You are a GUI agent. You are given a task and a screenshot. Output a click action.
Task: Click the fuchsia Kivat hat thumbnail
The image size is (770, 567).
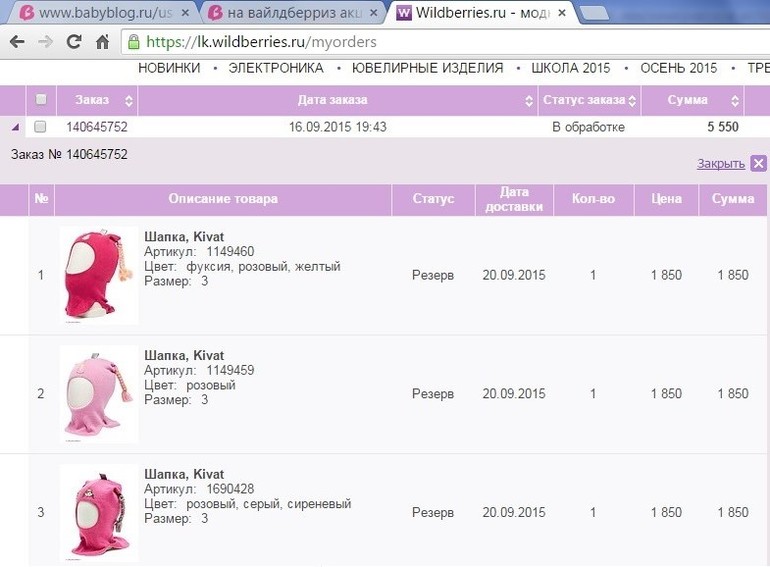(98, 275)
